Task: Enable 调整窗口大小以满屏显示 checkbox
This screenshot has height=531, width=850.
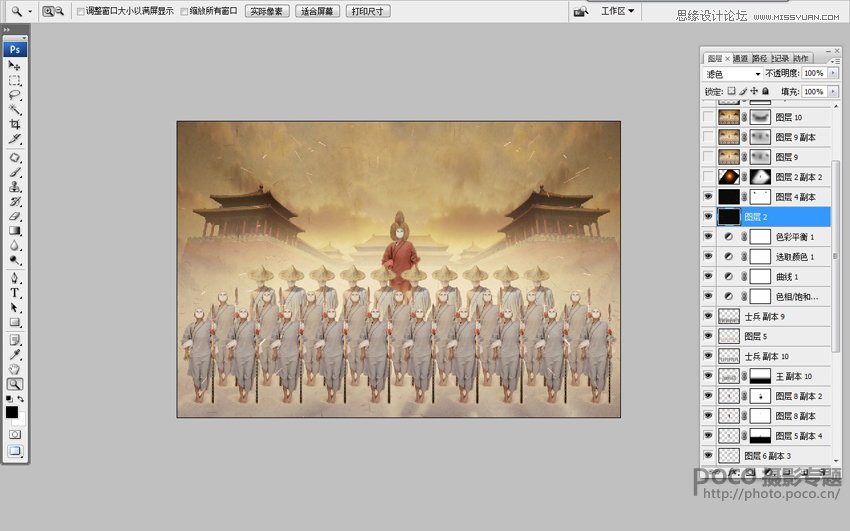Action: click(80, 11)
